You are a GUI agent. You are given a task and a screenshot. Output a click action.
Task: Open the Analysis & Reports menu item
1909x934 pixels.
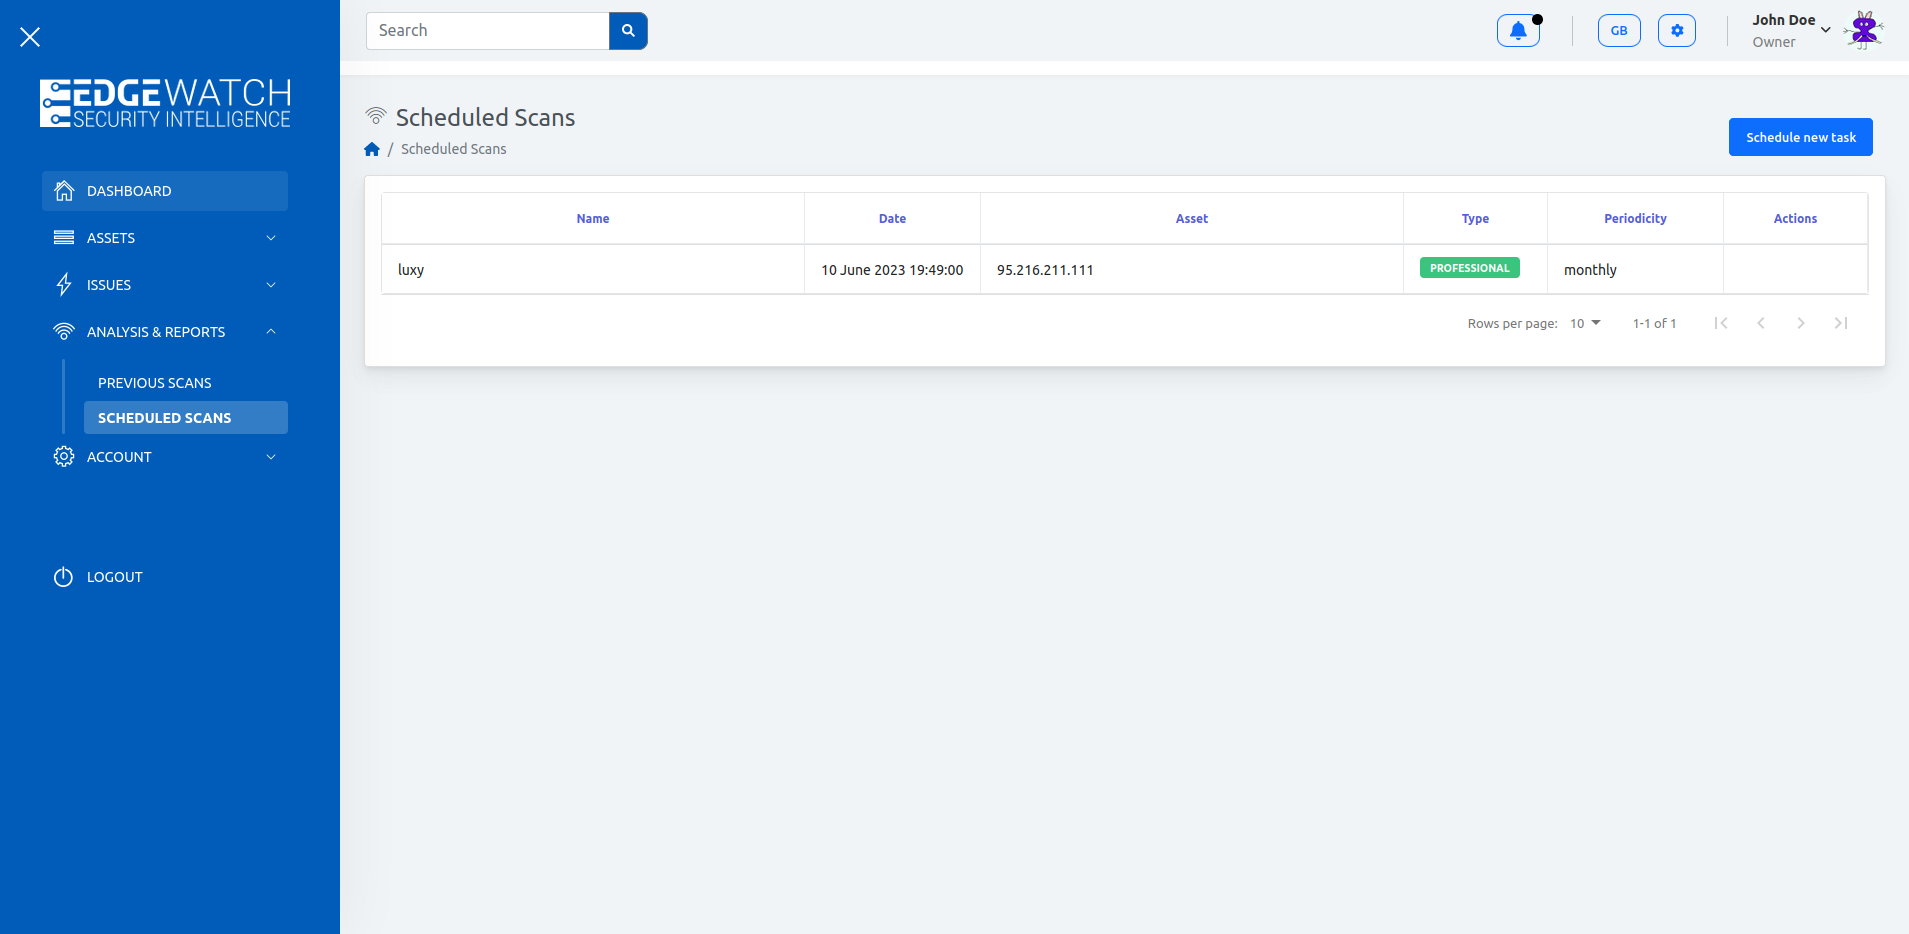(165, 332)
